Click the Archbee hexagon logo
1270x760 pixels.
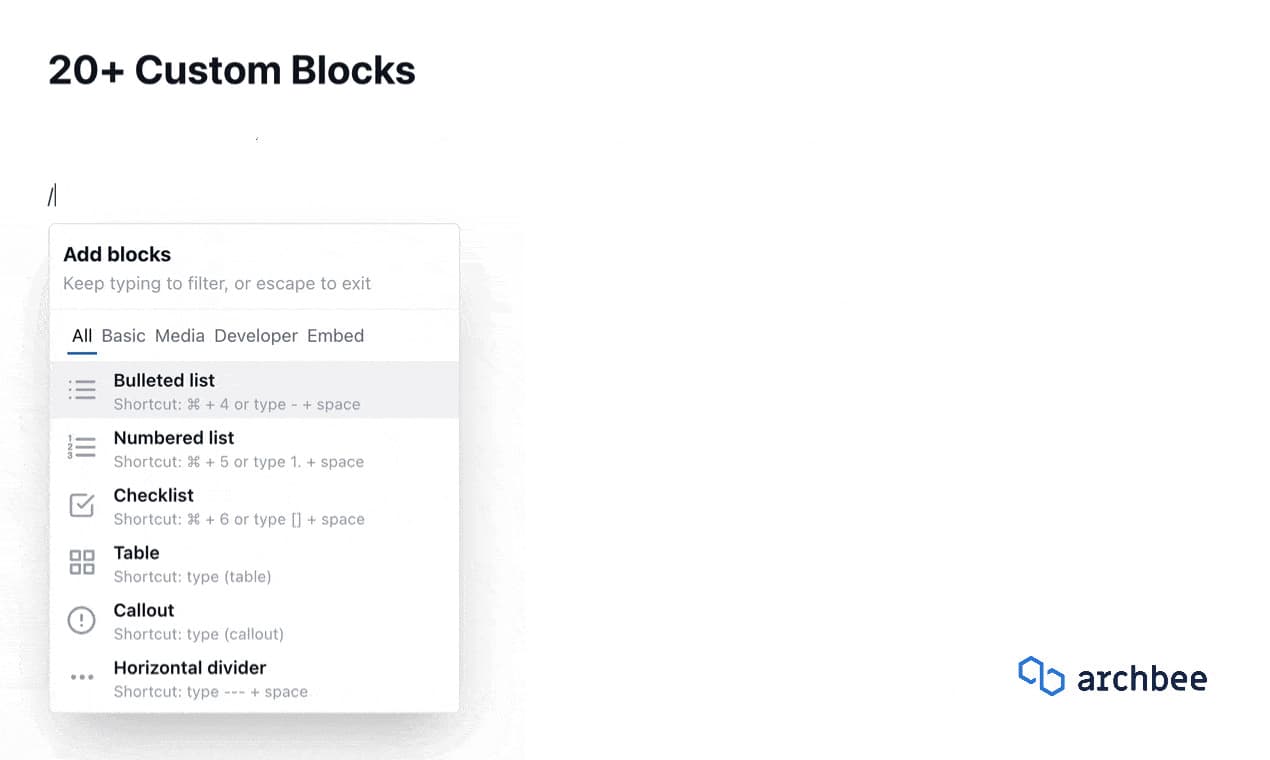click(1041, 676)
